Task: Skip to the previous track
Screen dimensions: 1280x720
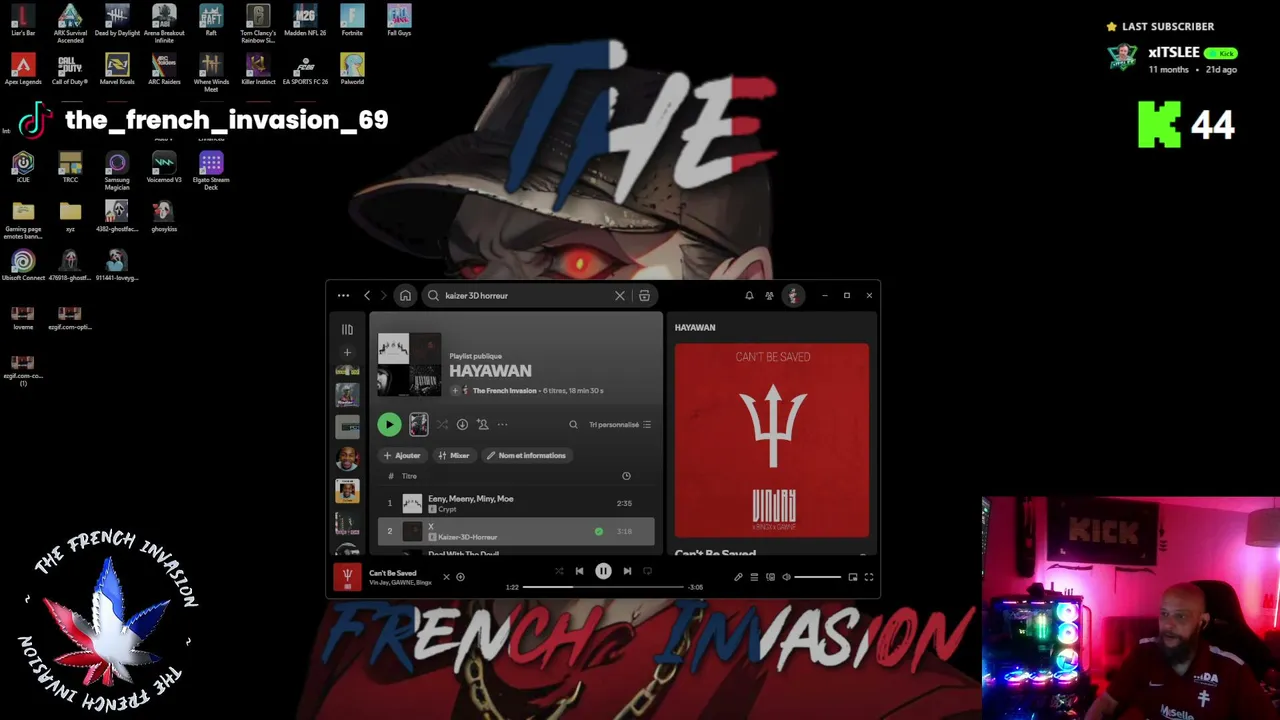Action: (579, 571)
